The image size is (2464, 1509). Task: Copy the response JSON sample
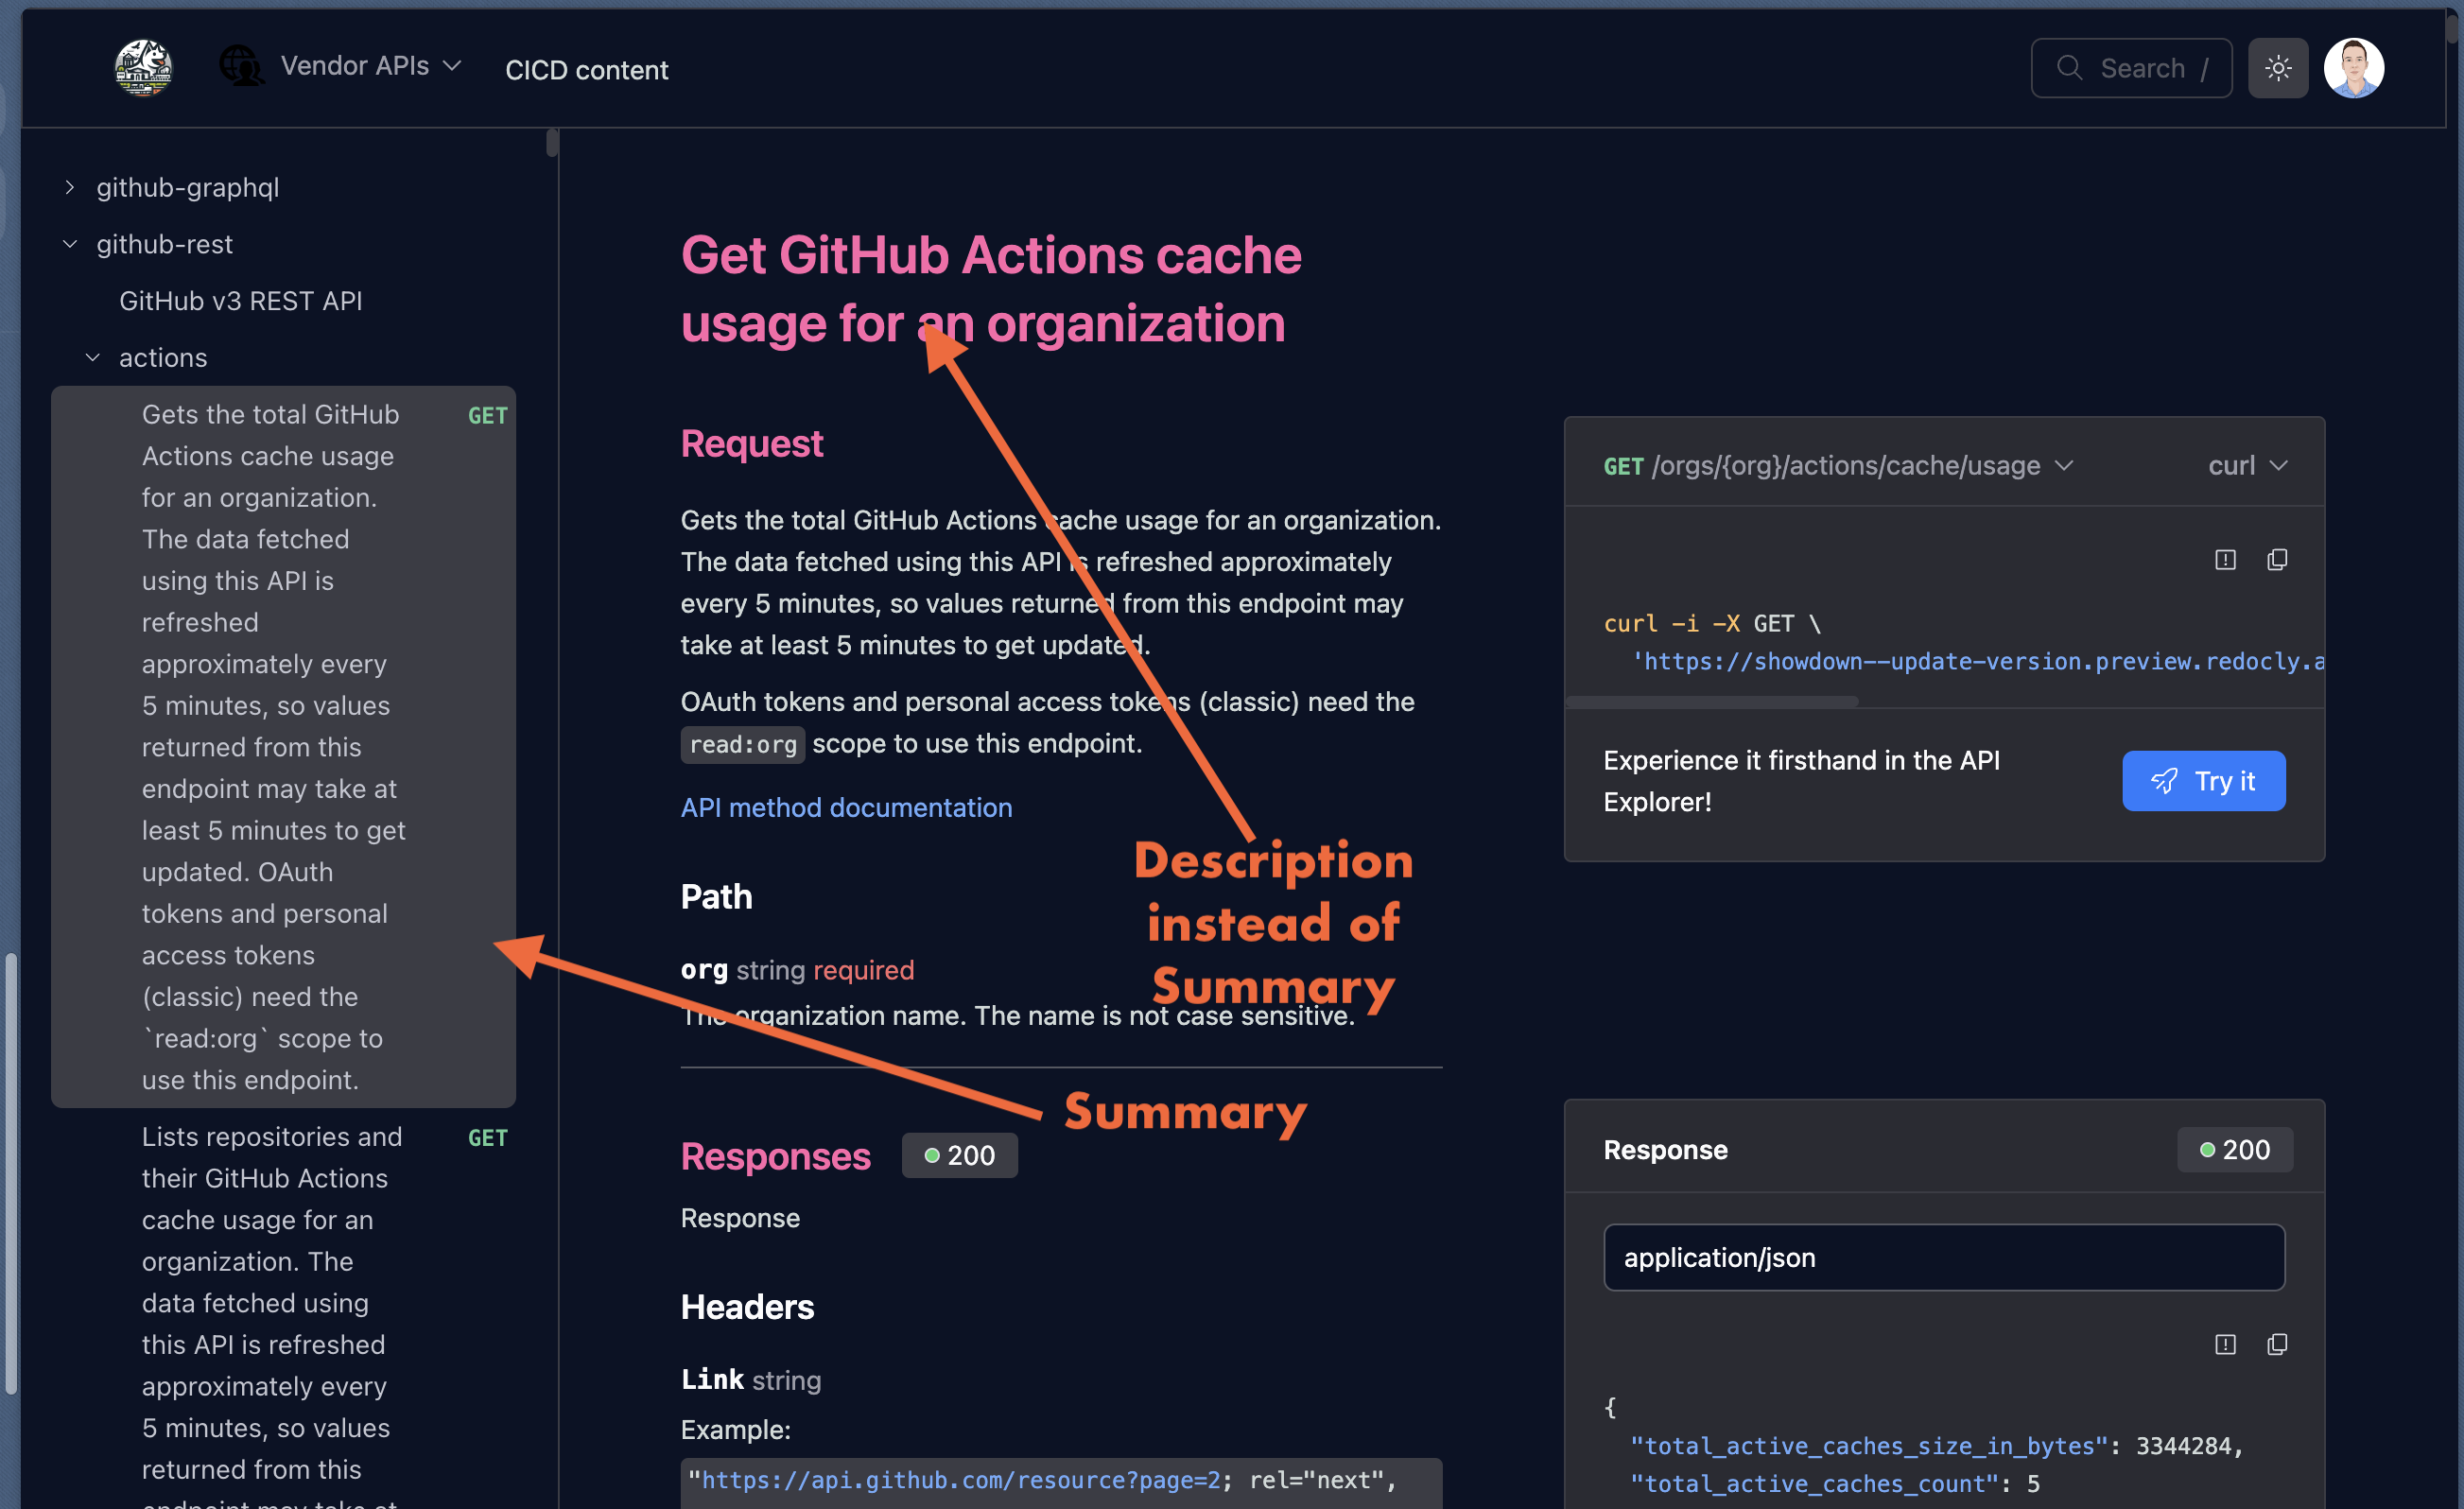click(2277, 1345)
